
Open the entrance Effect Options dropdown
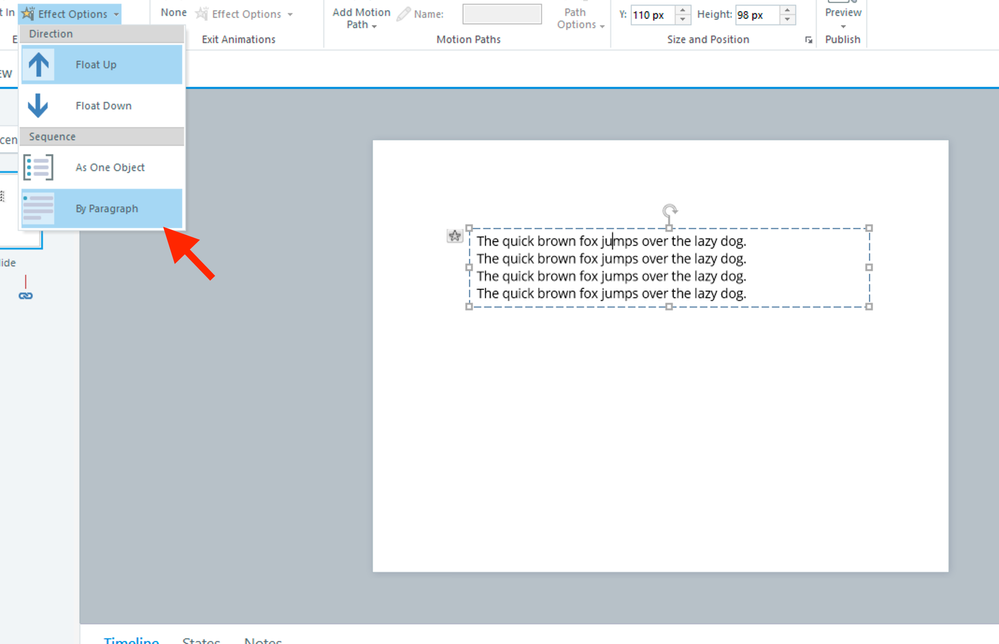70,14
